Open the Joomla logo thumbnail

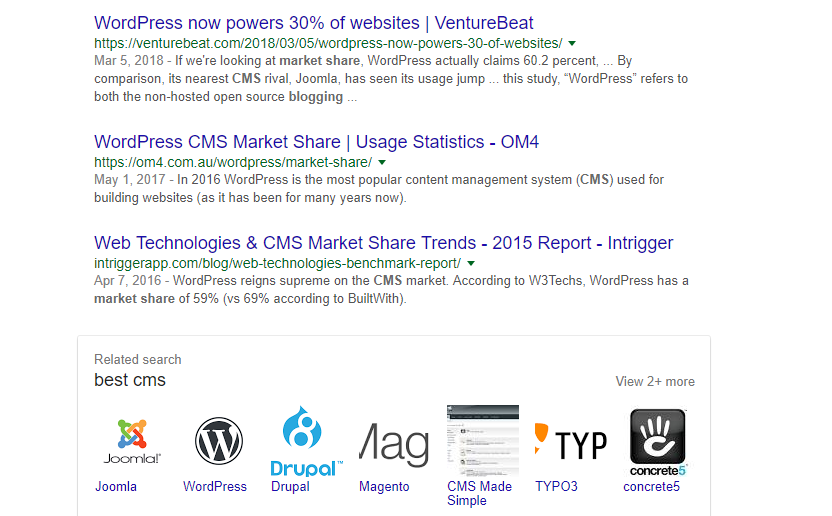click(x=131, y=441)
